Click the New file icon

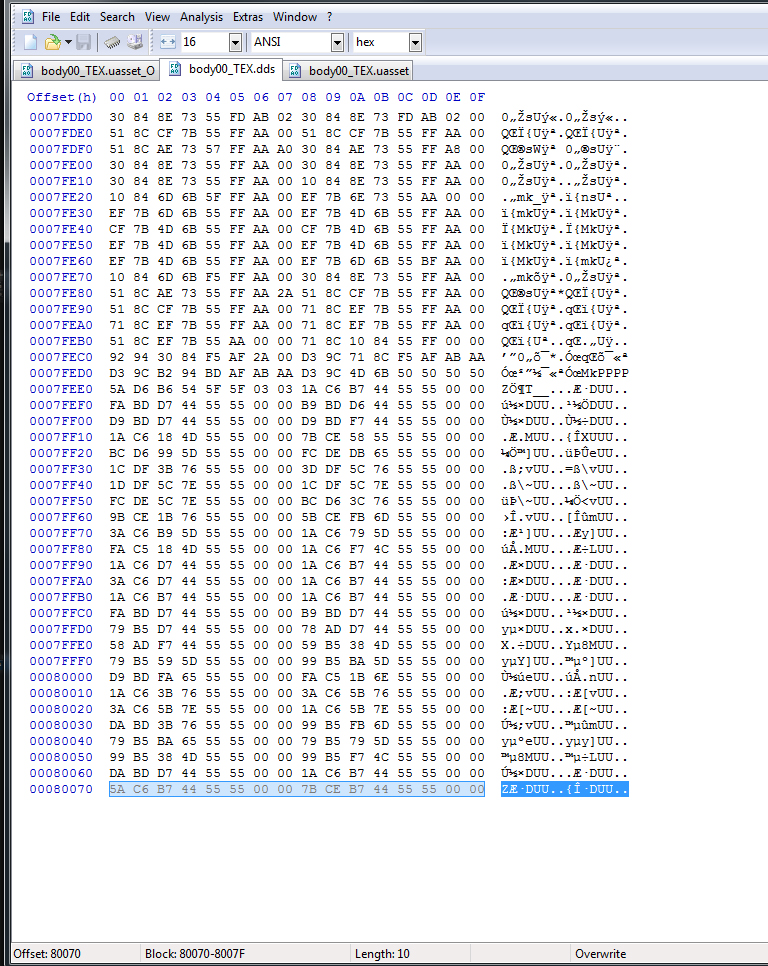[x=31, y=42]
